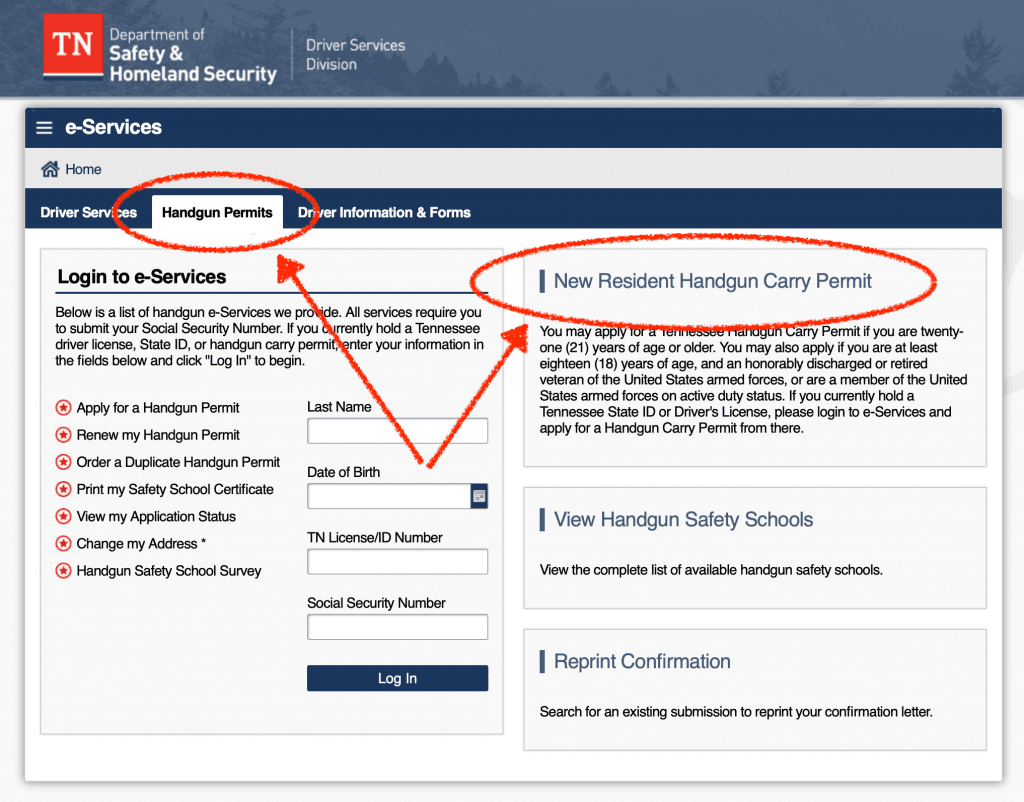1024x802 pixels.
Task: Click 'Department of Safety & Homeland Security' text
Action: (x=193, y=55)
